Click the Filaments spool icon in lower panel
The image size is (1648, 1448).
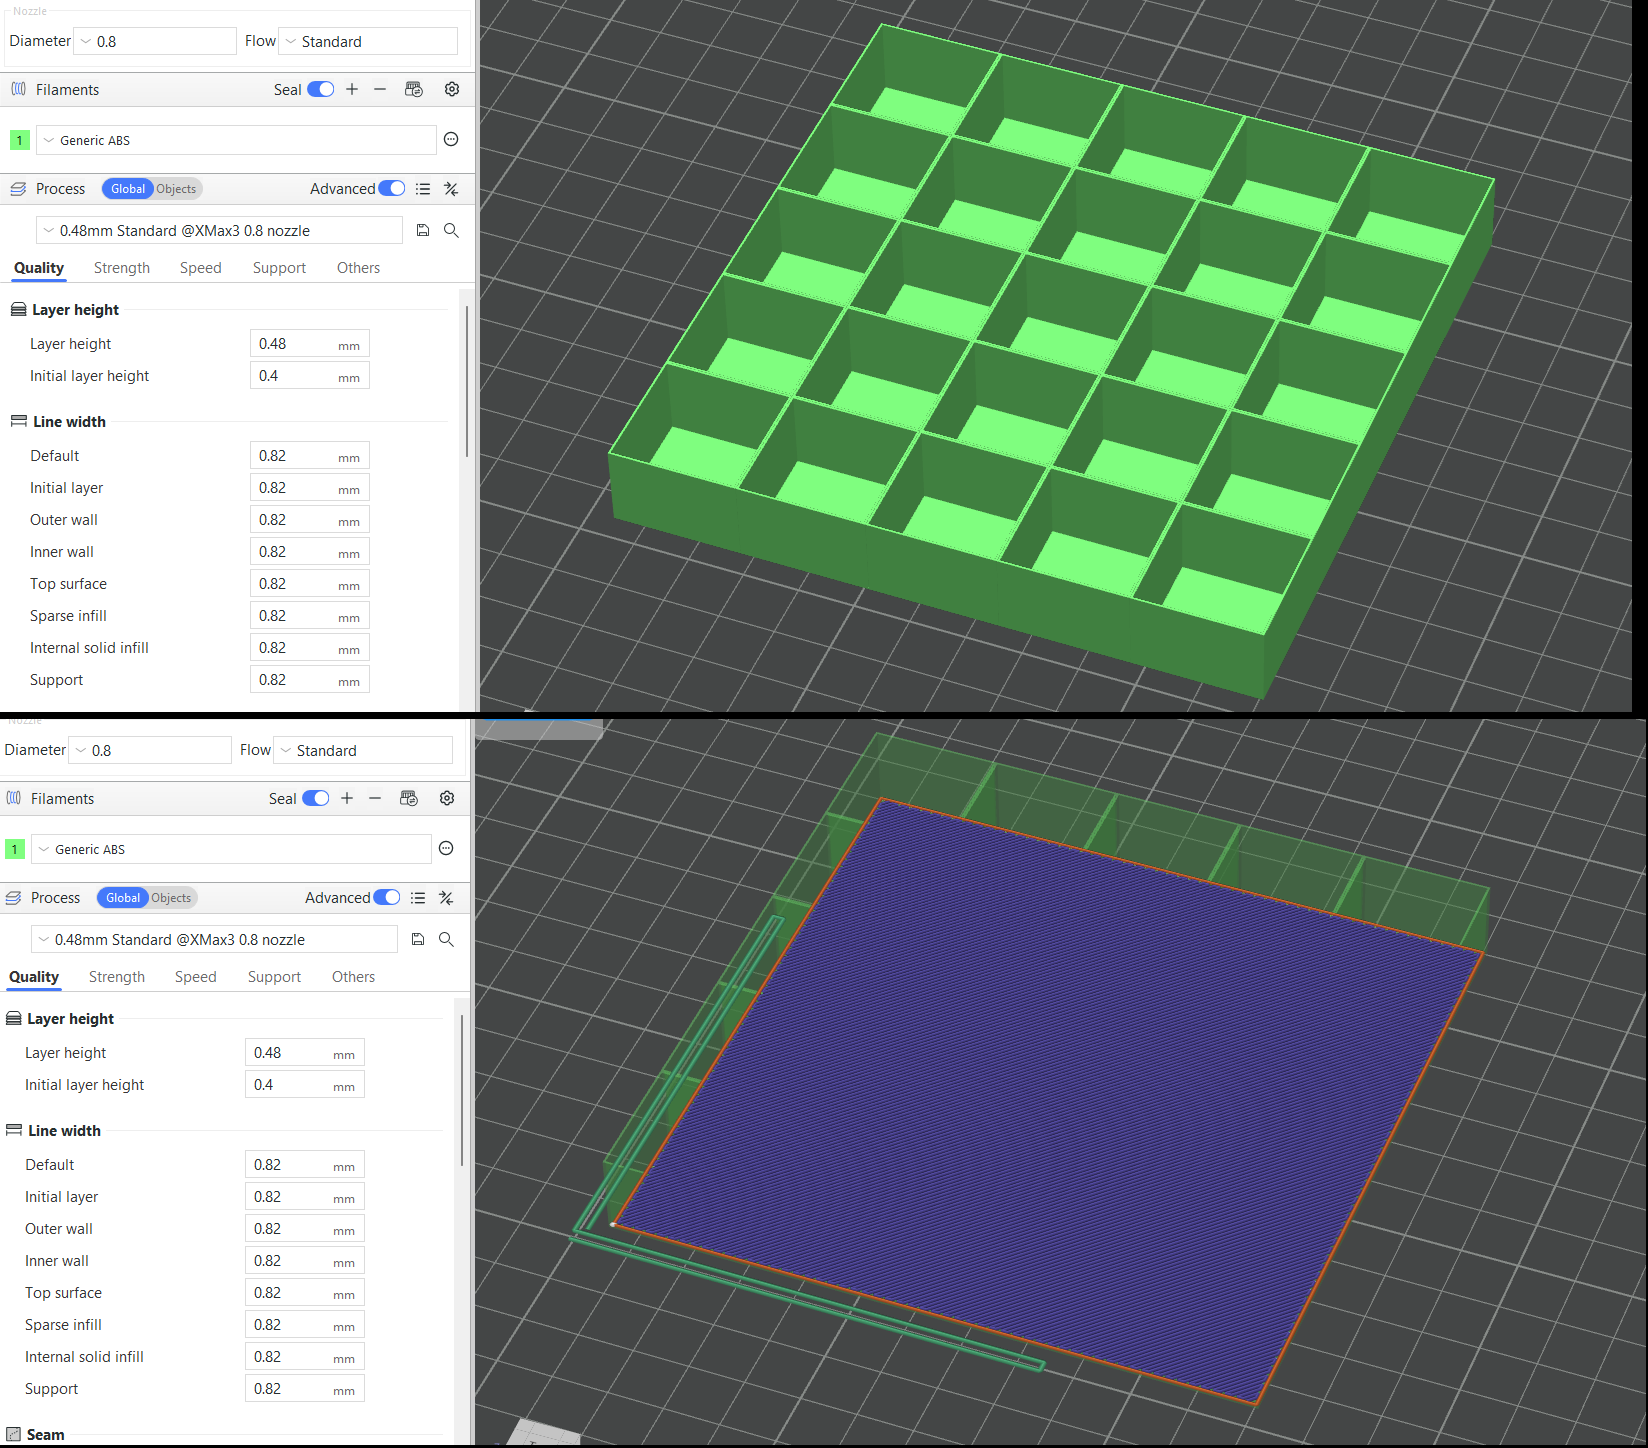point(13,798)
